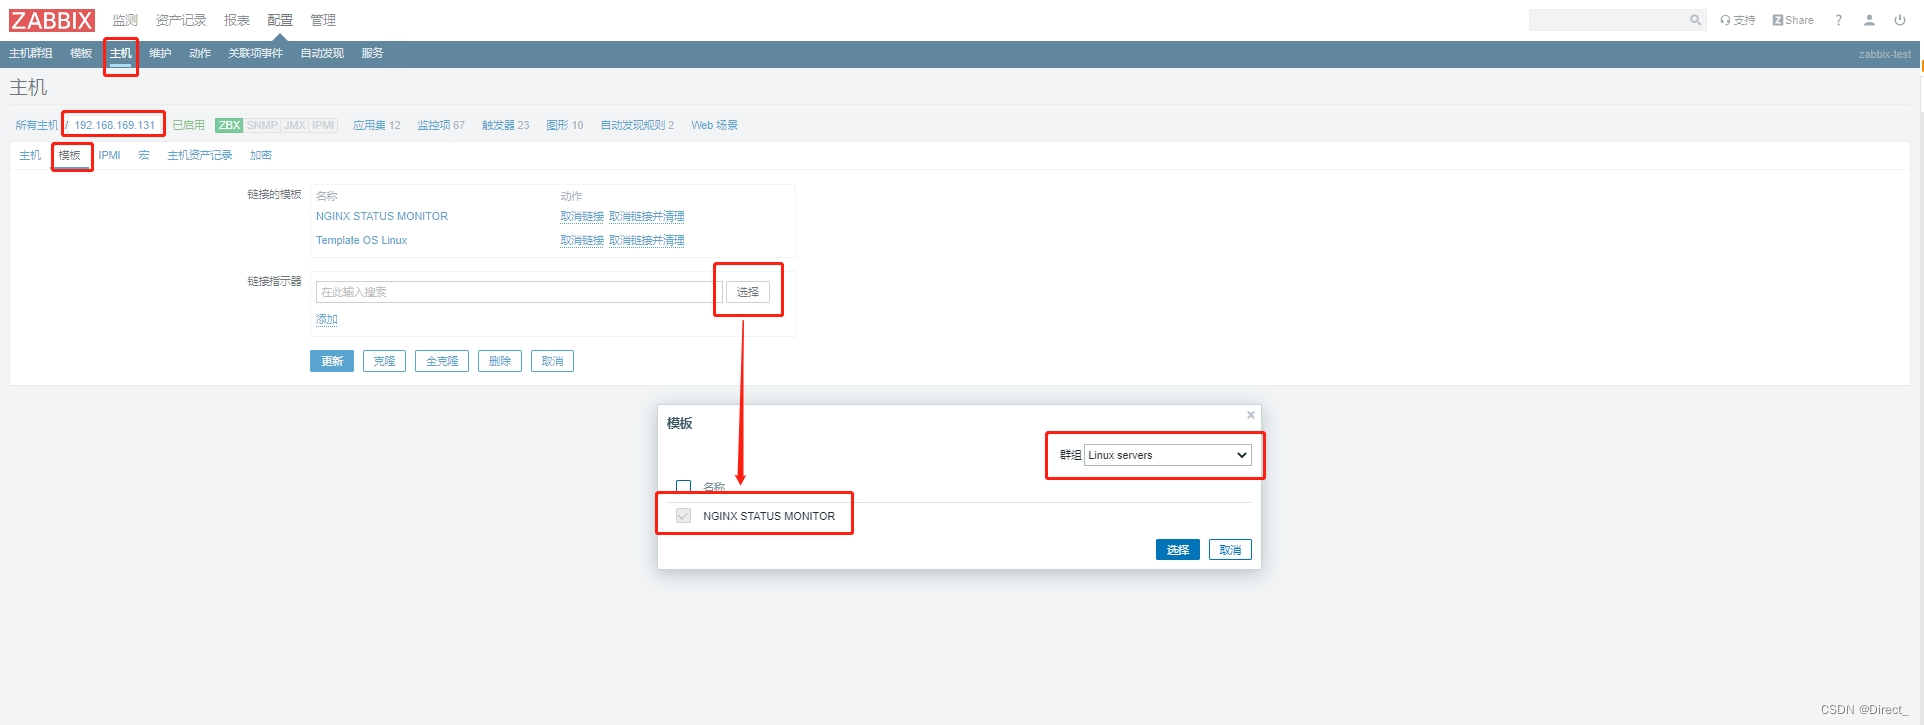Screen dimensions: 1924x725
Task: Click the SNMP availability badge
Action: tap(262, 125)
